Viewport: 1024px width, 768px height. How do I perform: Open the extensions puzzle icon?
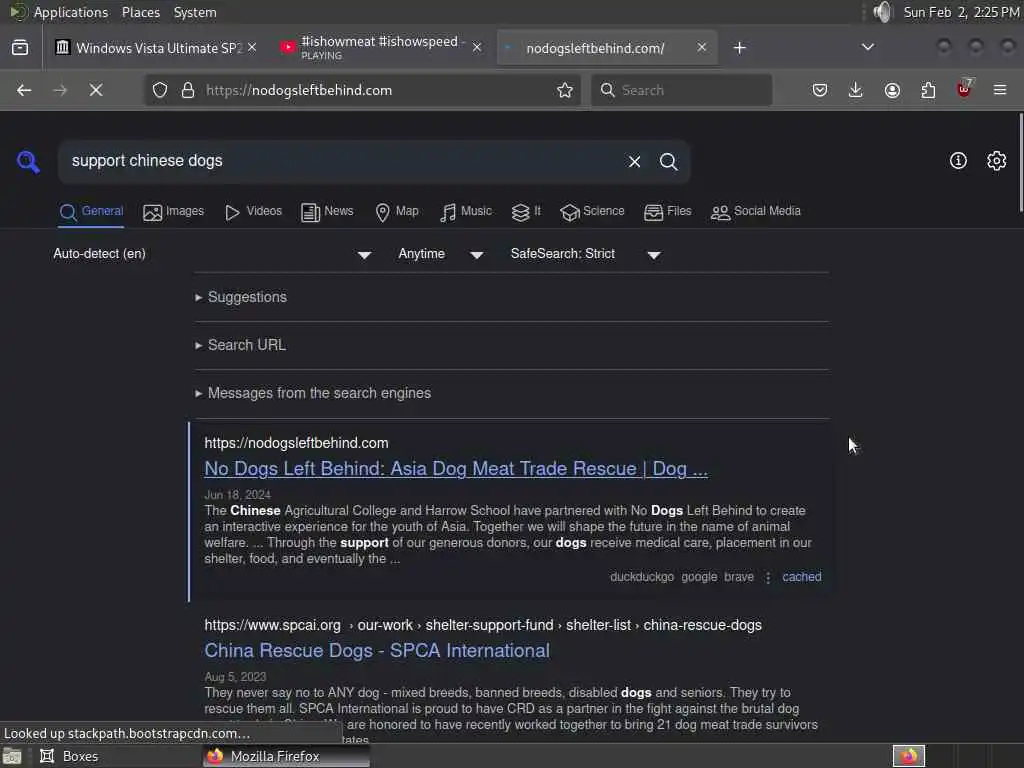click(x=928, y=90)
